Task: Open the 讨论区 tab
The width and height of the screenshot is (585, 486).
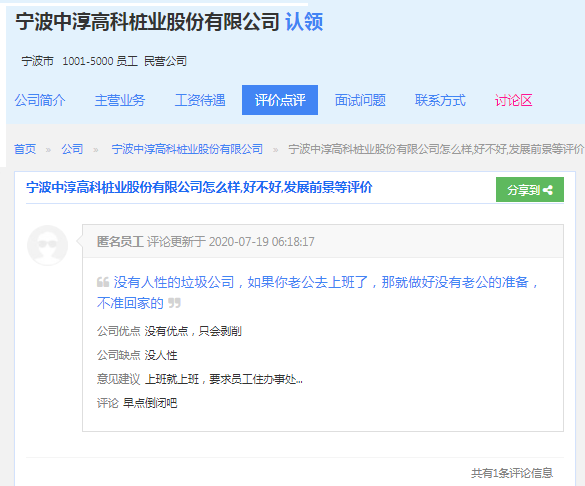Action: pos(513,100)
